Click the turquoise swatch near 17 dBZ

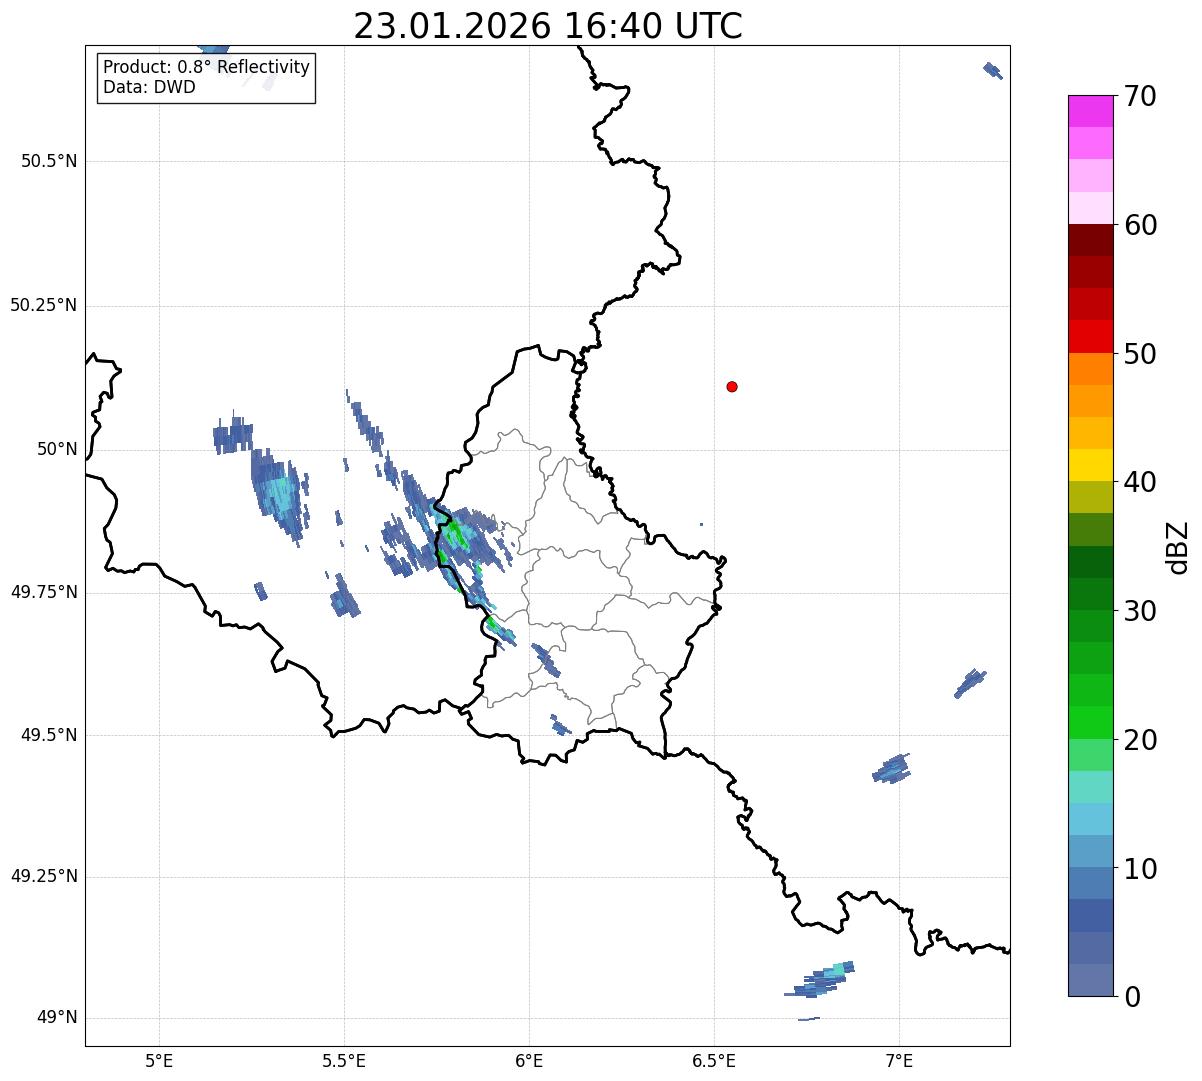[1090, 787]
